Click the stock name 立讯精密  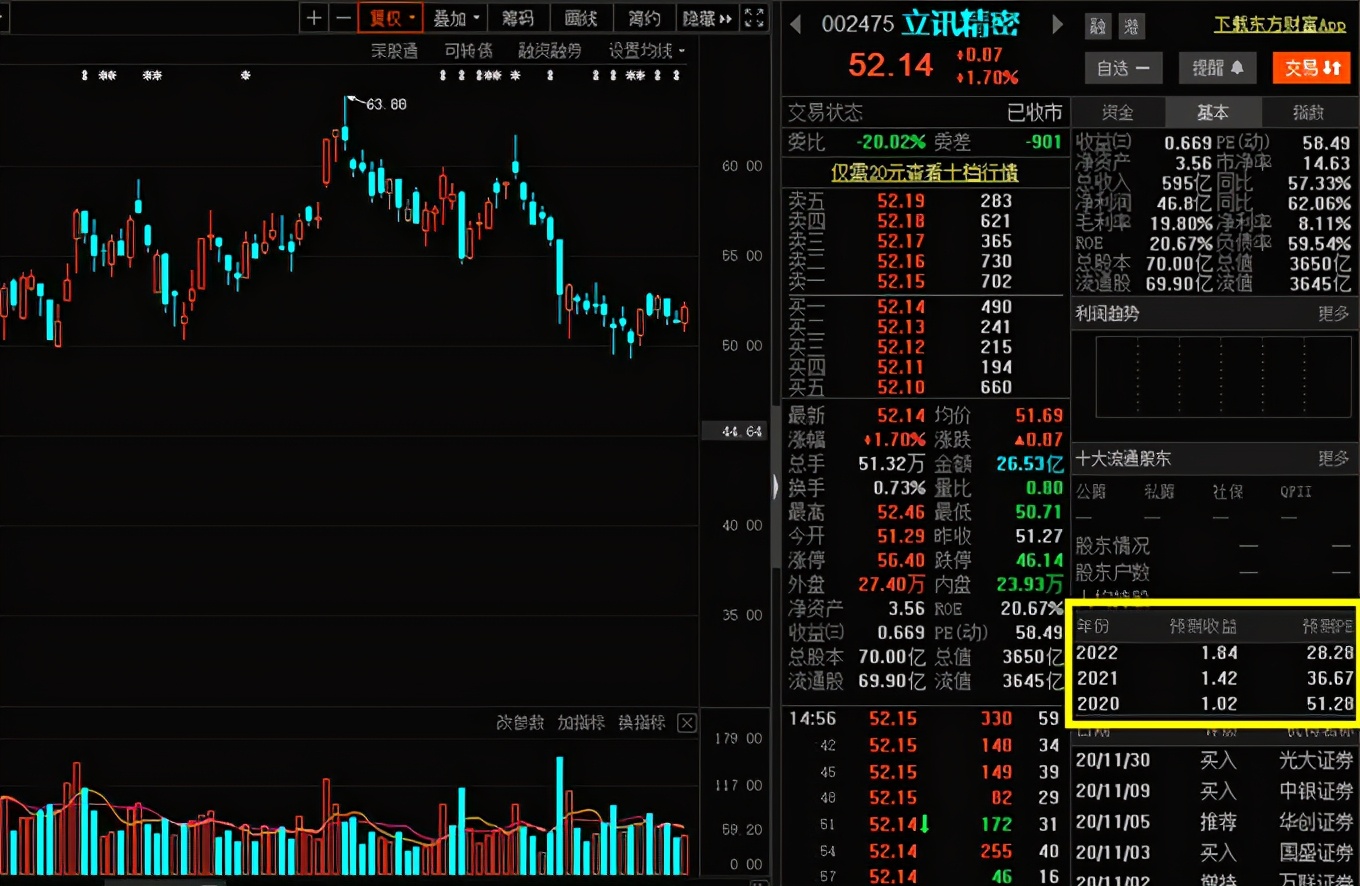960,24
